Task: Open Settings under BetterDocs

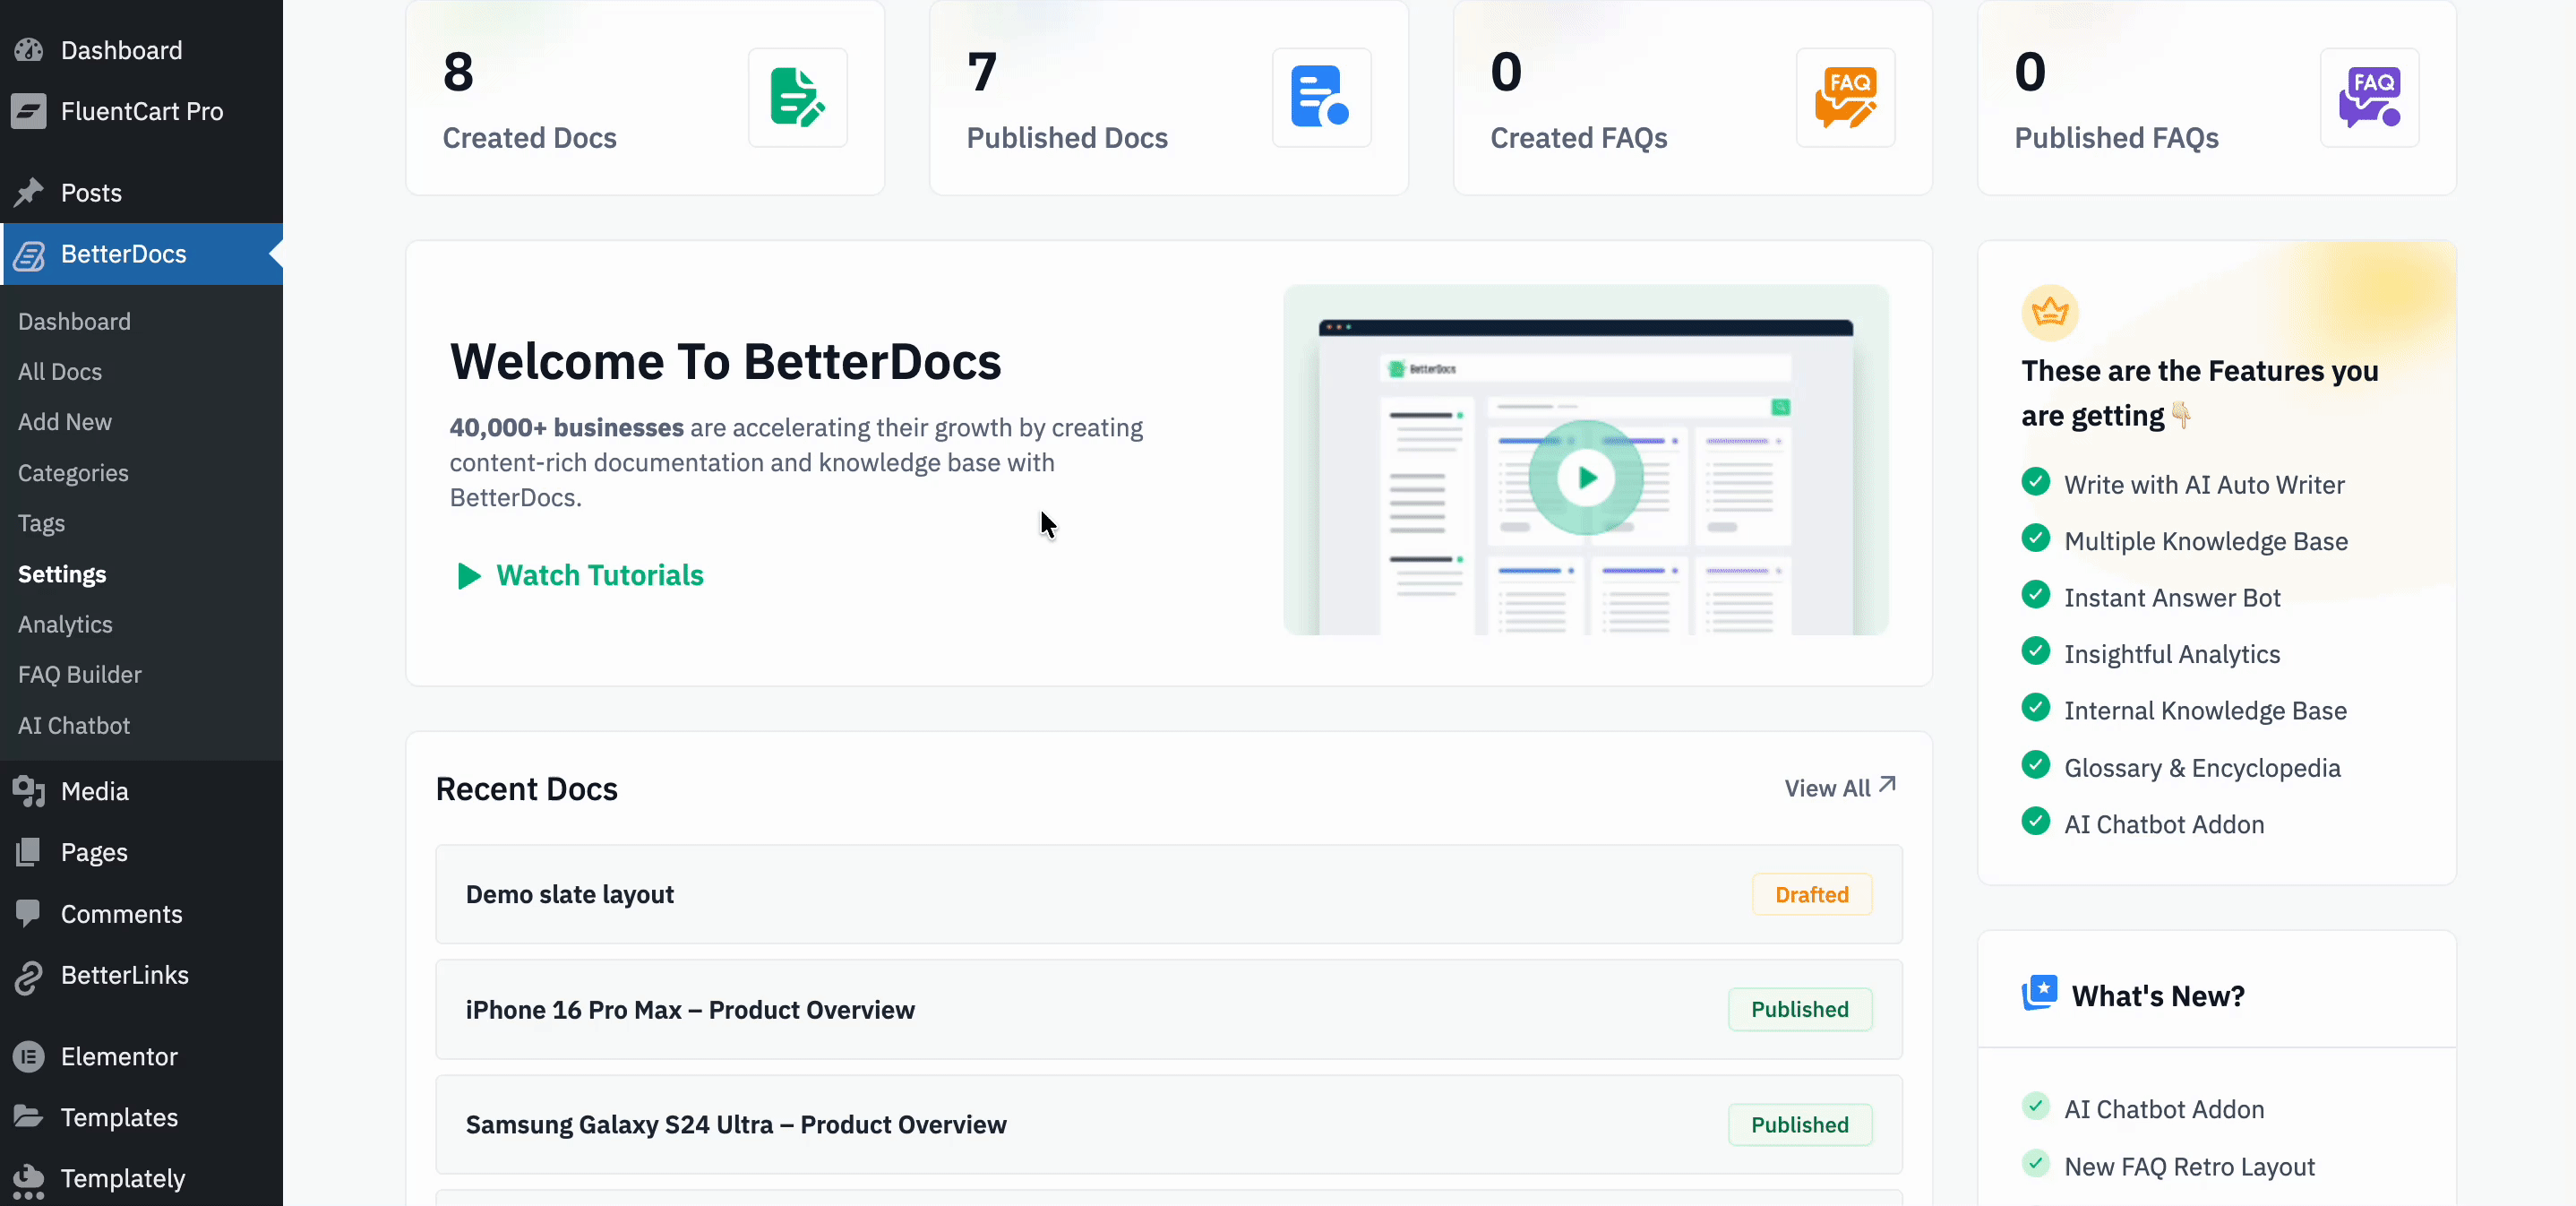Action: (x=61, y=573)
